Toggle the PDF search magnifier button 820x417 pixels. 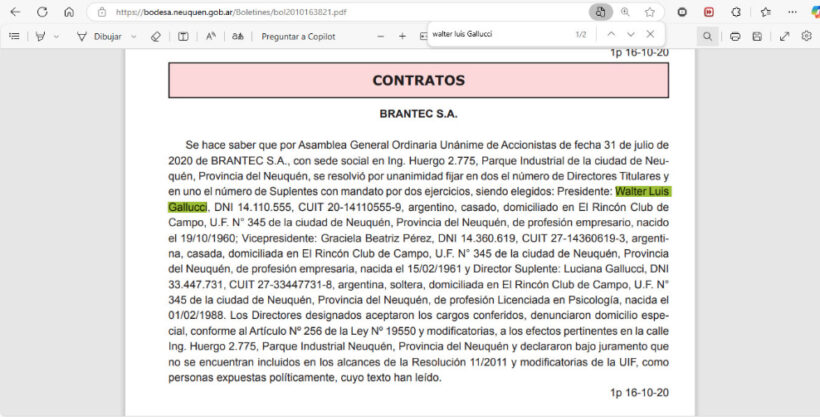click(x=708, y=36)
